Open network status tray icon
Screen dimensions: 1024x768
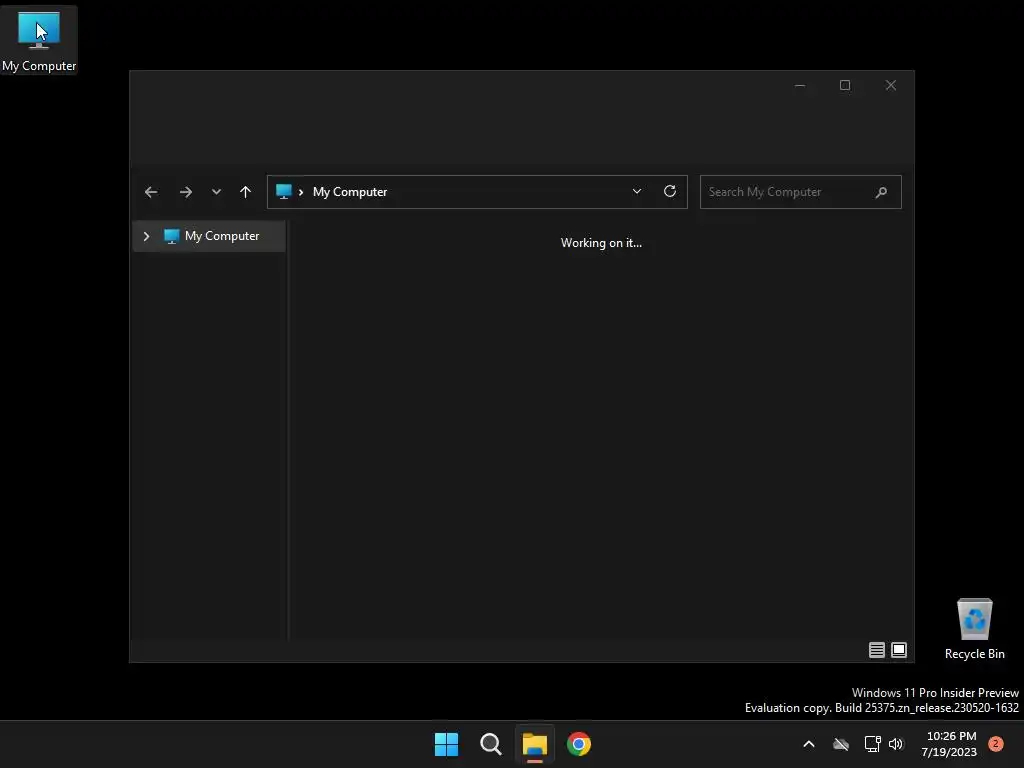pyautogui.click(x=872, y=744)
